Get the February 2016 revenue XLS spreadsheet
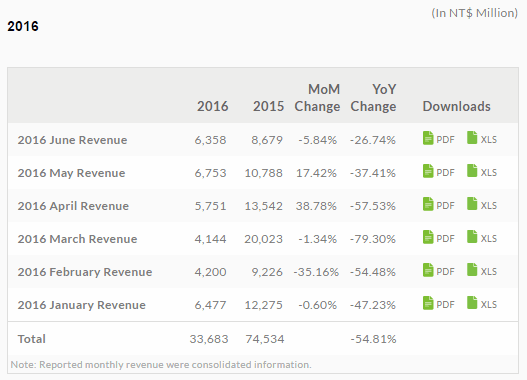The width and height of the screenshot is (527, 380). [482, 270]
